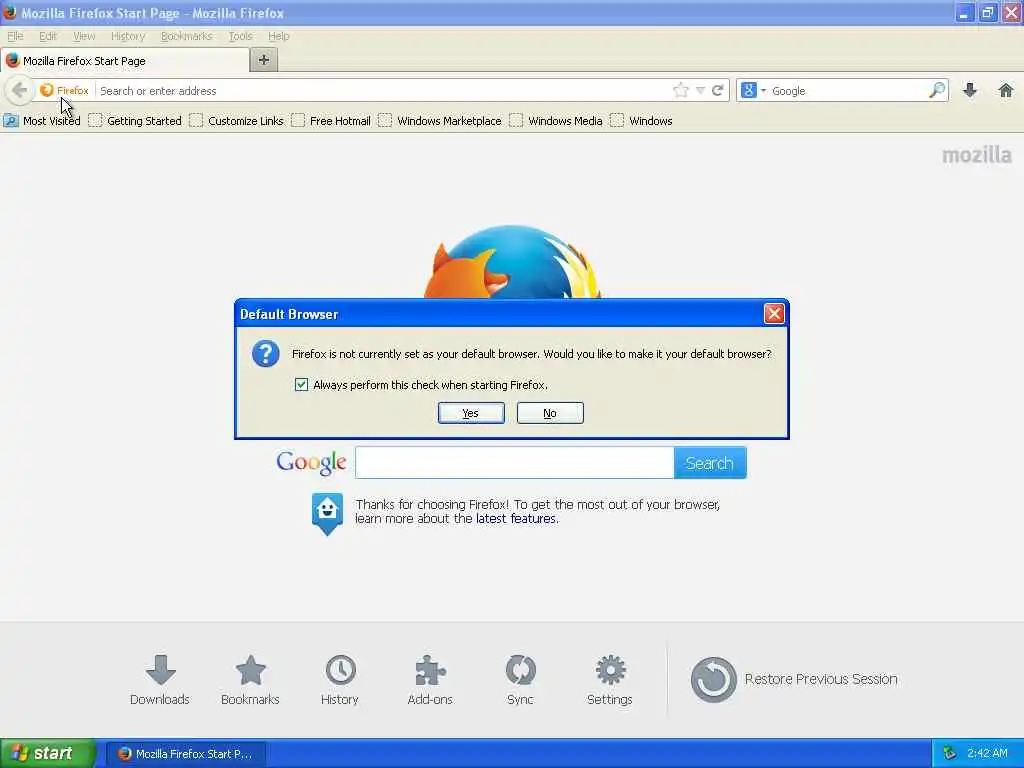Viewport: 1024px width, 768px height.
Task: Click Yes to set Firefox as default
Action: click(471, 413)
